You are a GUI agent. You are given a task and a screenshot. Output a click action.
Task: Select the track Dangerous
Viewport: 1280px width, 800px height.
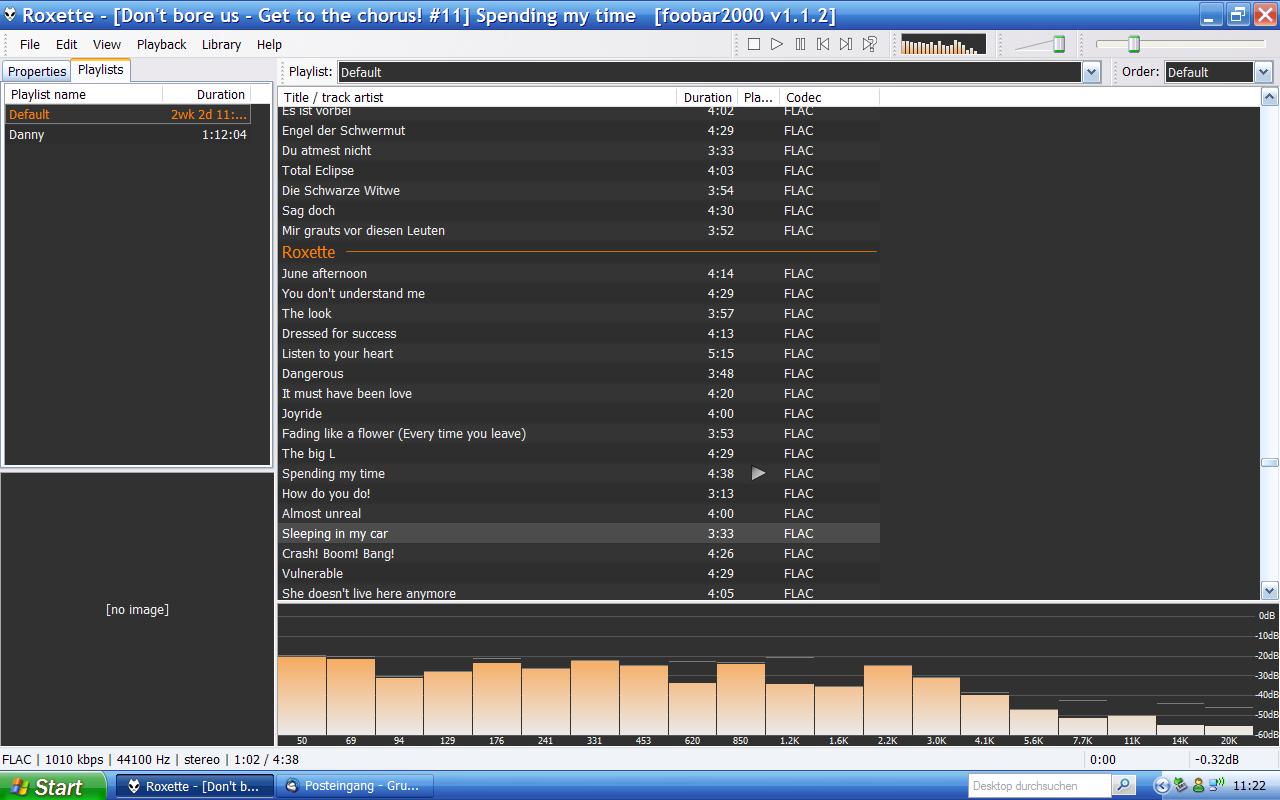[x=579, y=373]
